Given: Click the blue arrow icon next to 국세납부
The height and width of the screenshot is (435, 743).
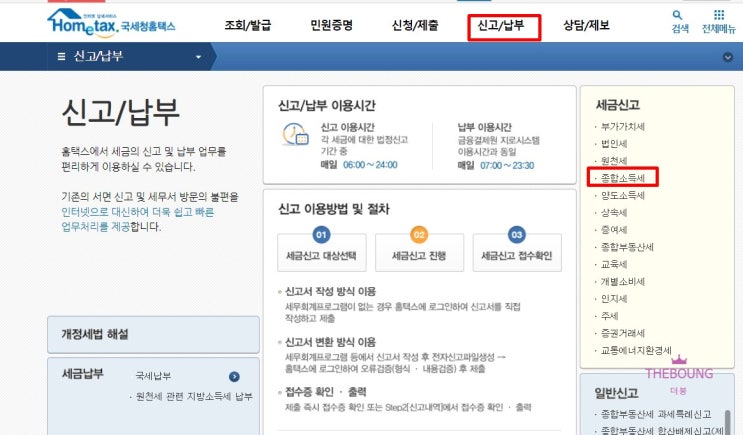Looking at the screenshot, I should (234, 377).
